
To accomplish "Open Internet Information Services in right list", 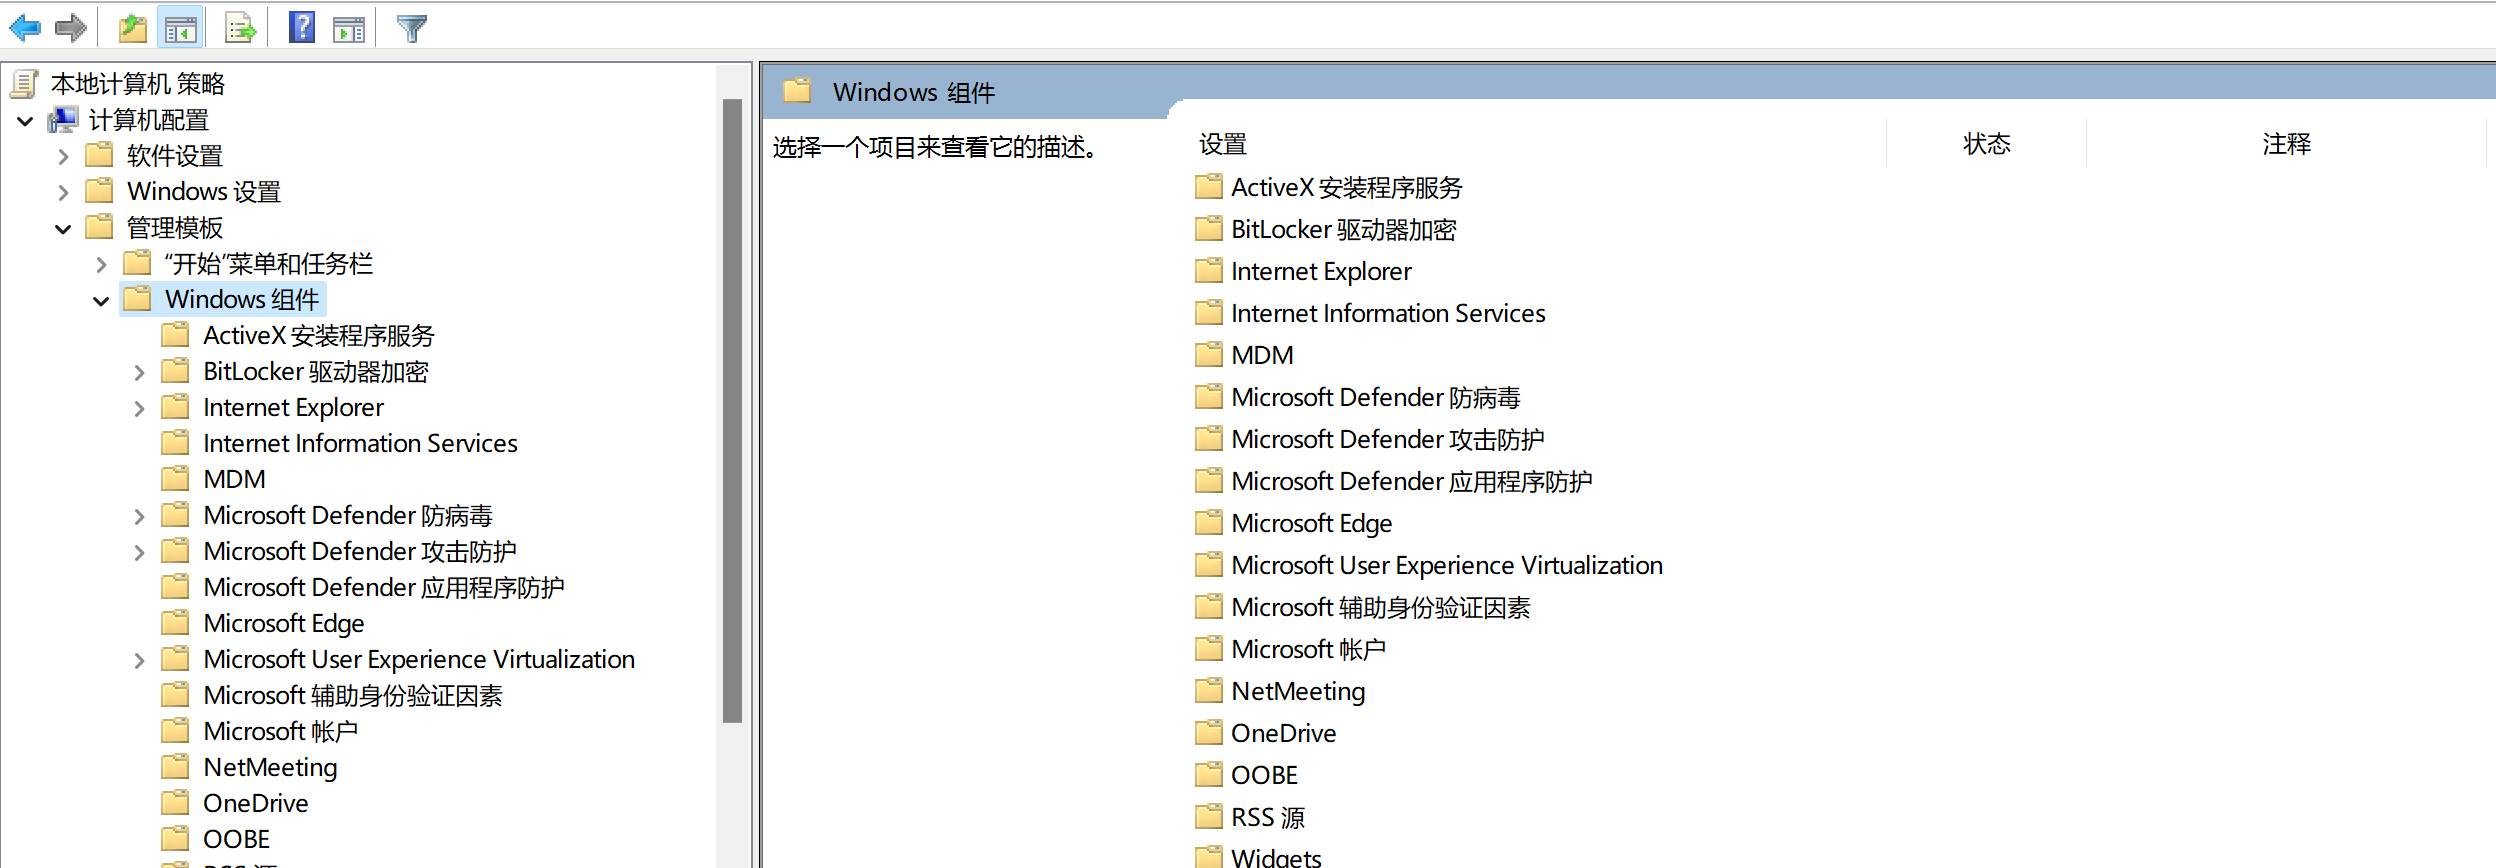I will (1388, 313).
